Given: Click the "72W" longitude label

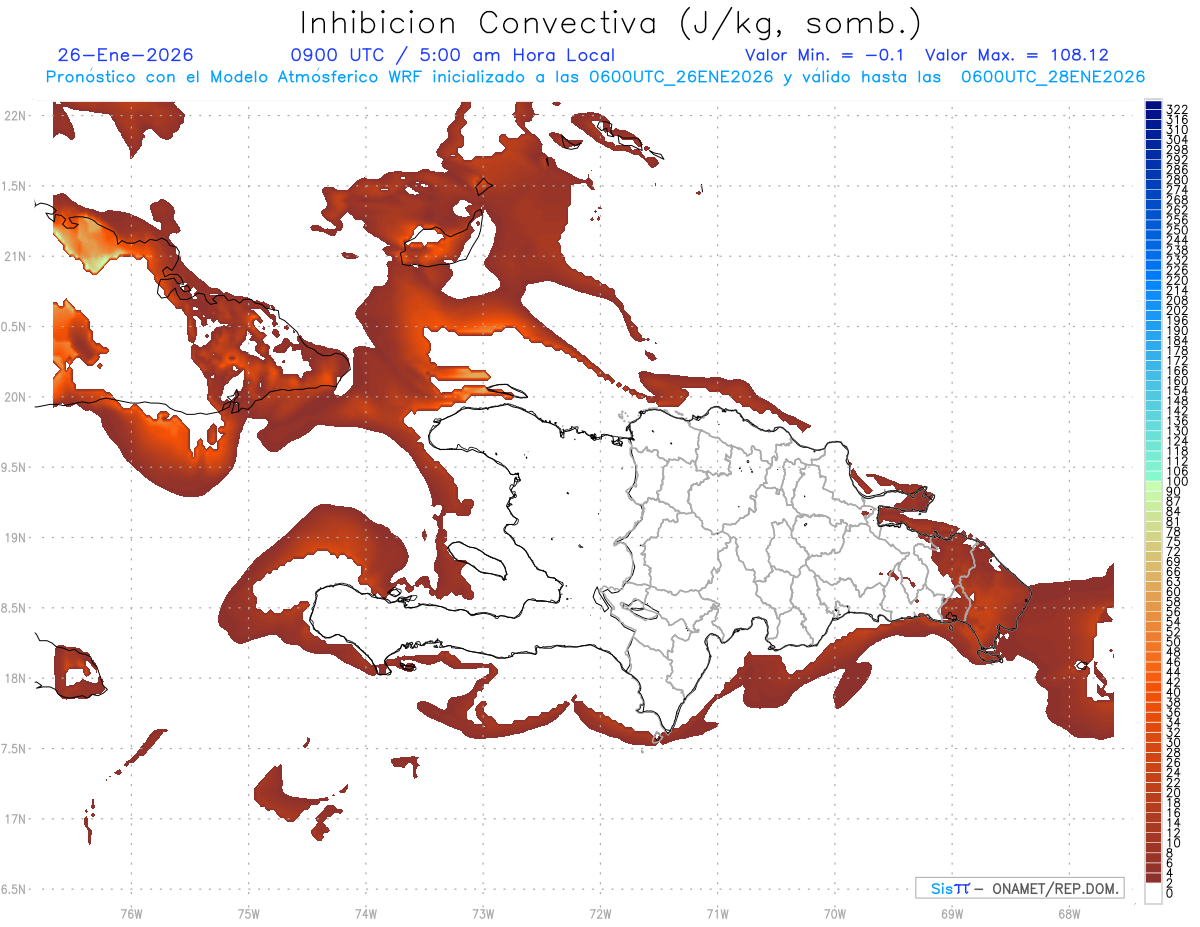Looking at the screenshot, I should (600, 913).
